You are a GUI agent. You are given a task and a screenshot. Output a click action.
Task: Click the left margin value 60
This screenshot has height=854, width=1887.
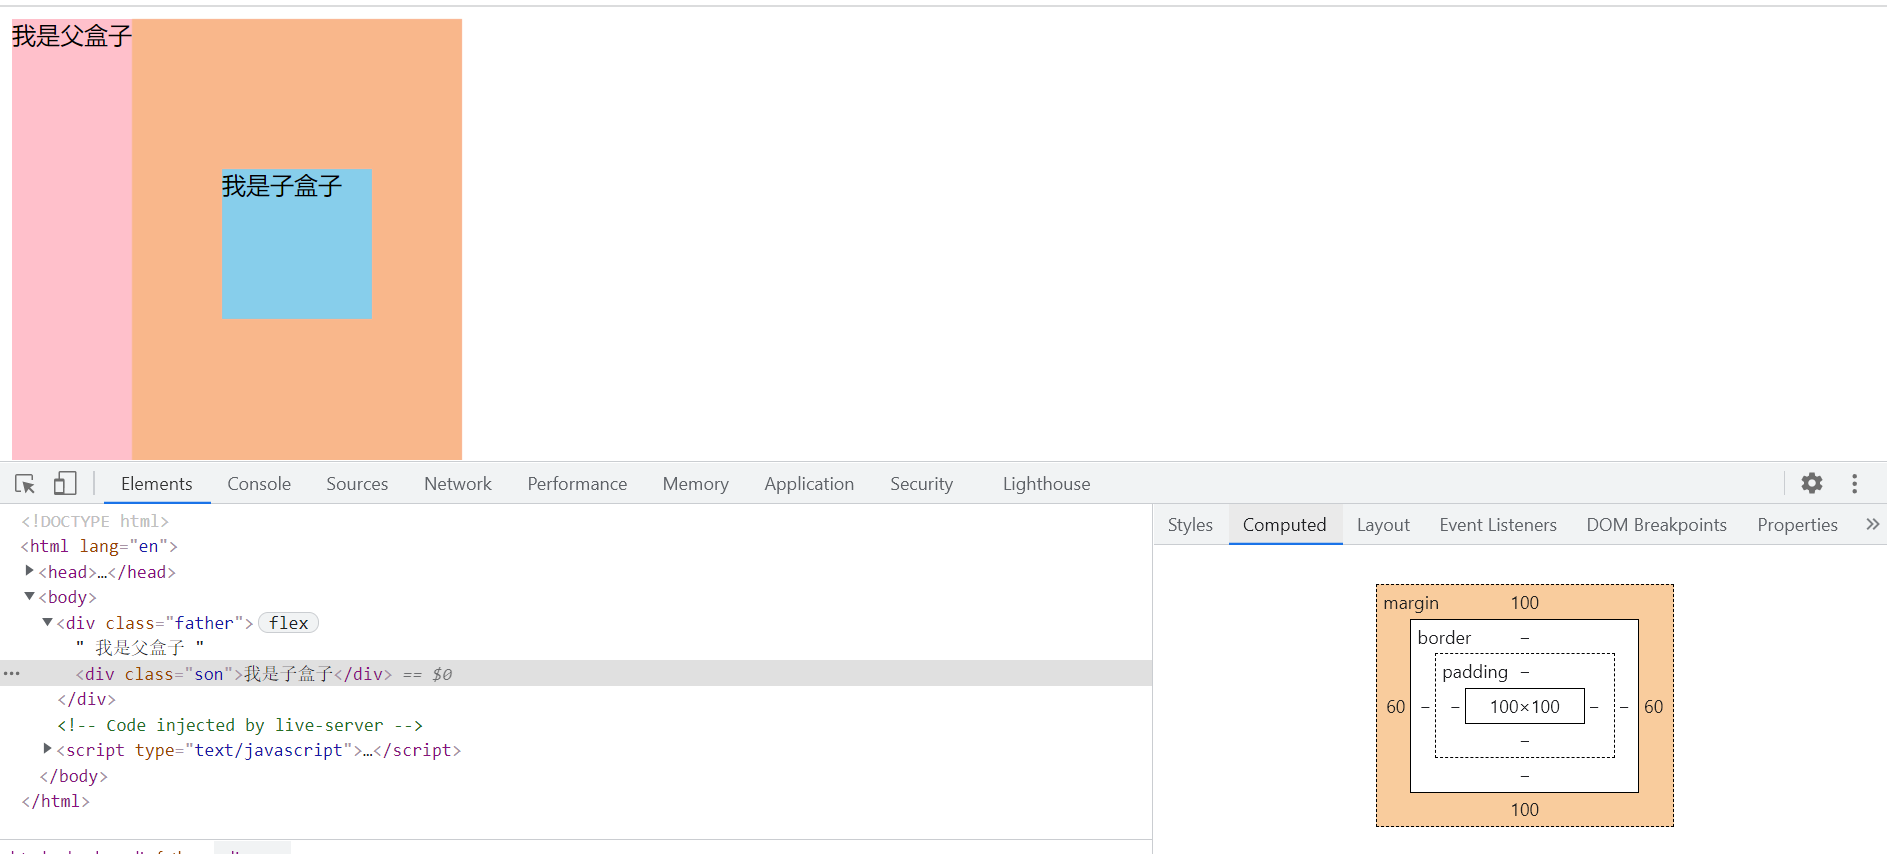[x=1395, y=707]
